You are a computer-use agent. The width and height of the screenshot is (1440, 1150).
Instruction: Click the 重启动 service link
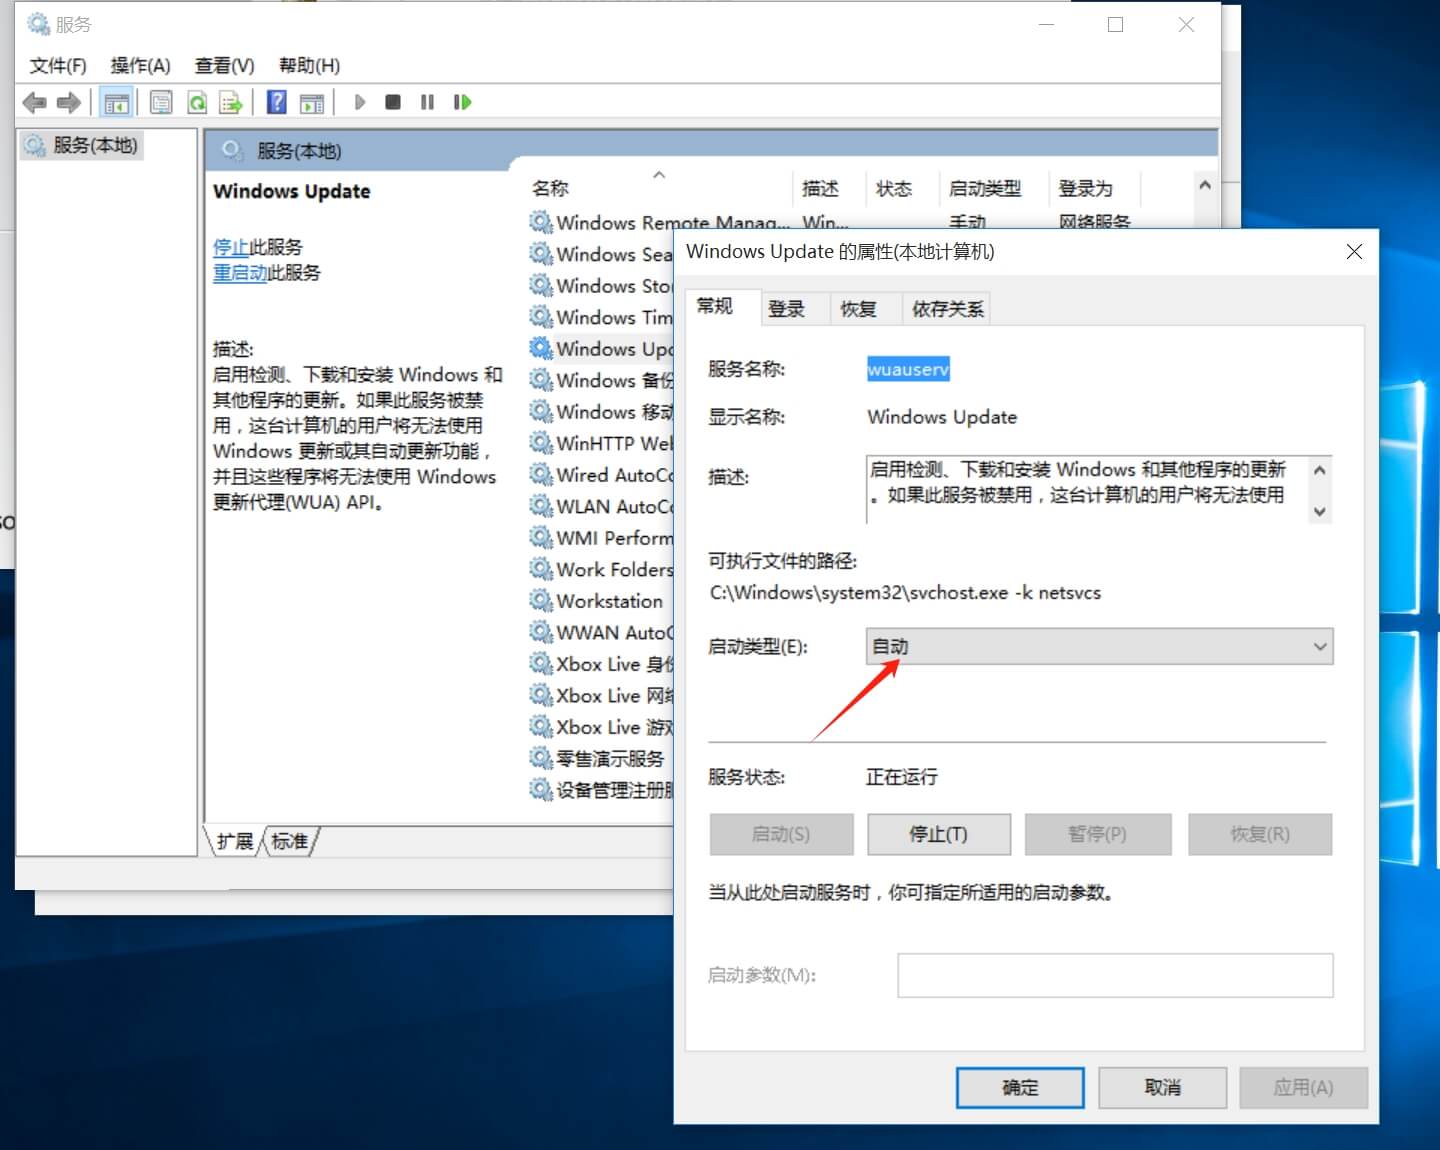tap(240, 273)
